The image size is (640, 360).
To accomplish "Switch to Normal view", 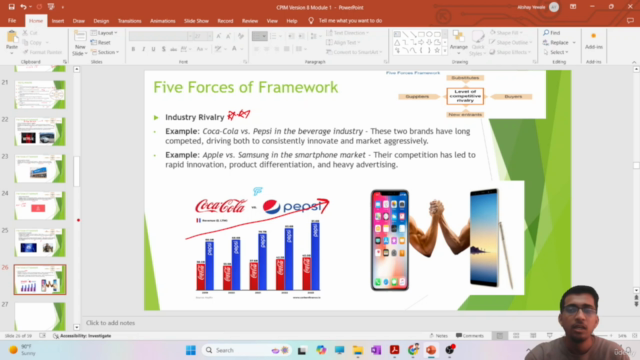I will [500, 336].
